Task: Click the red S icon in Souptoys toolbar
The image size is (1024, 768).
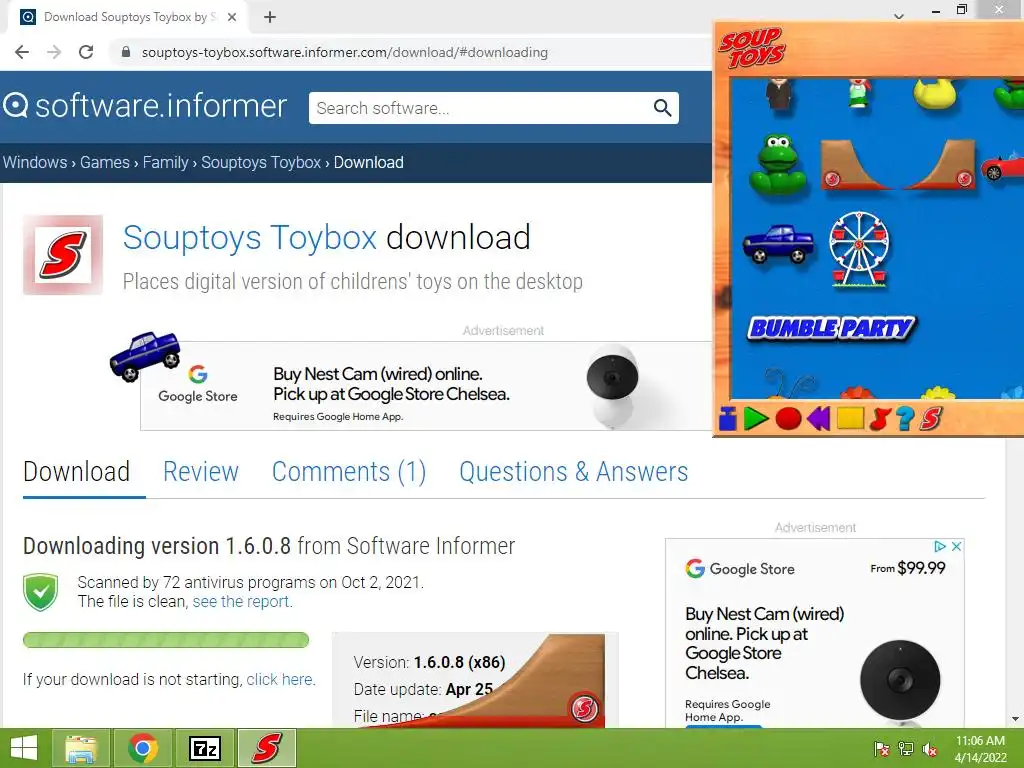Action: [931, 419]
